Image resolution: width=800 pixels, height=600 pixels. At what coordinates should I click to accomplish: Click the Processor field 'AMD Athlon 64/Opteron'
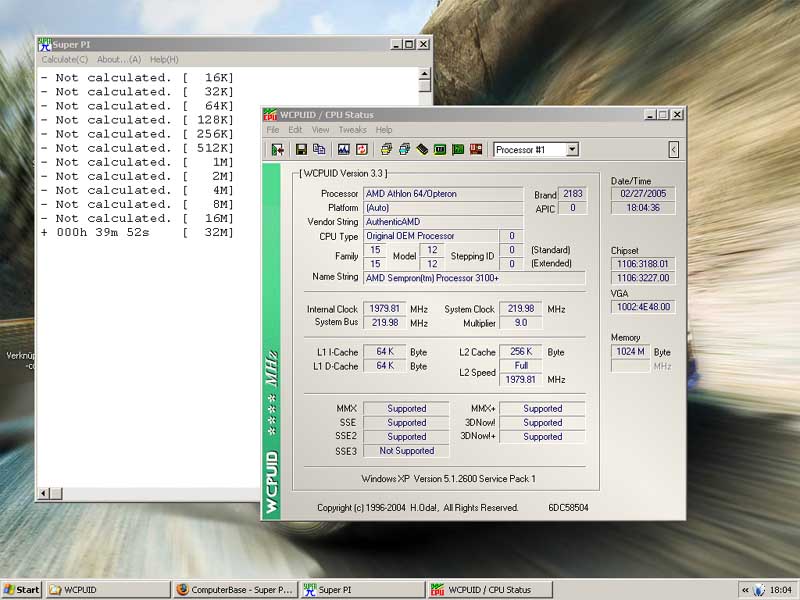(443, 194)
